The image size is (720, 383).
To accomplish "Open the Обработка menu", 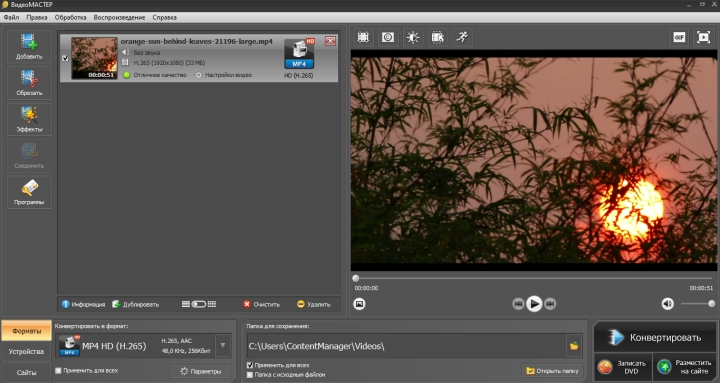I will coord(70,17).
